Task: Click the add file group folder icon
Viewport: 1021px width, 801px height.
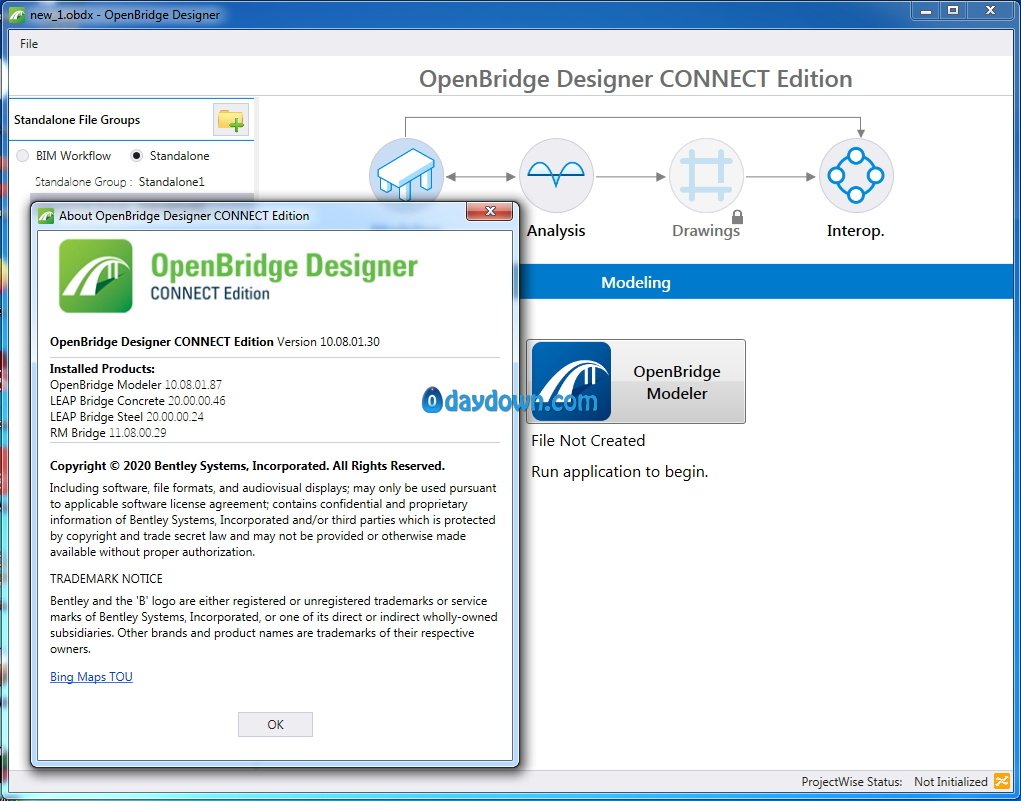Action: pos(231,120)
